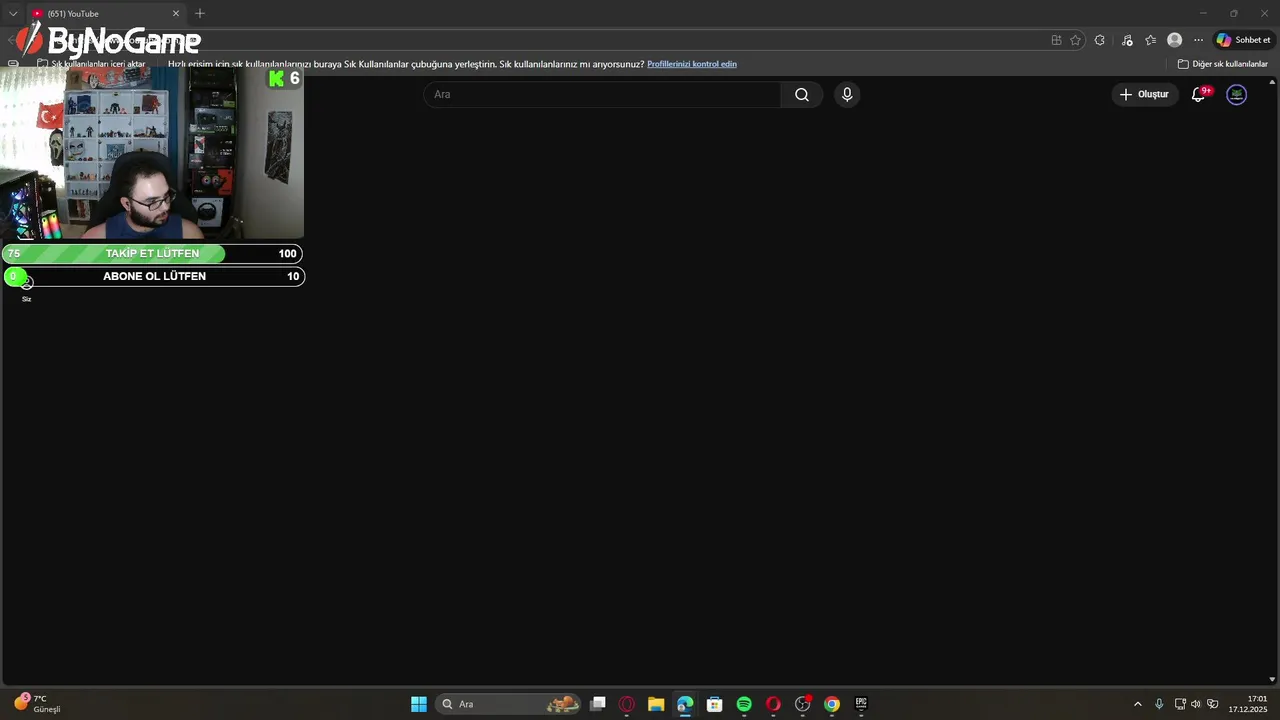Open Copilot Sohbet et button
The image size is (1280, 720).
point(1243,40)
